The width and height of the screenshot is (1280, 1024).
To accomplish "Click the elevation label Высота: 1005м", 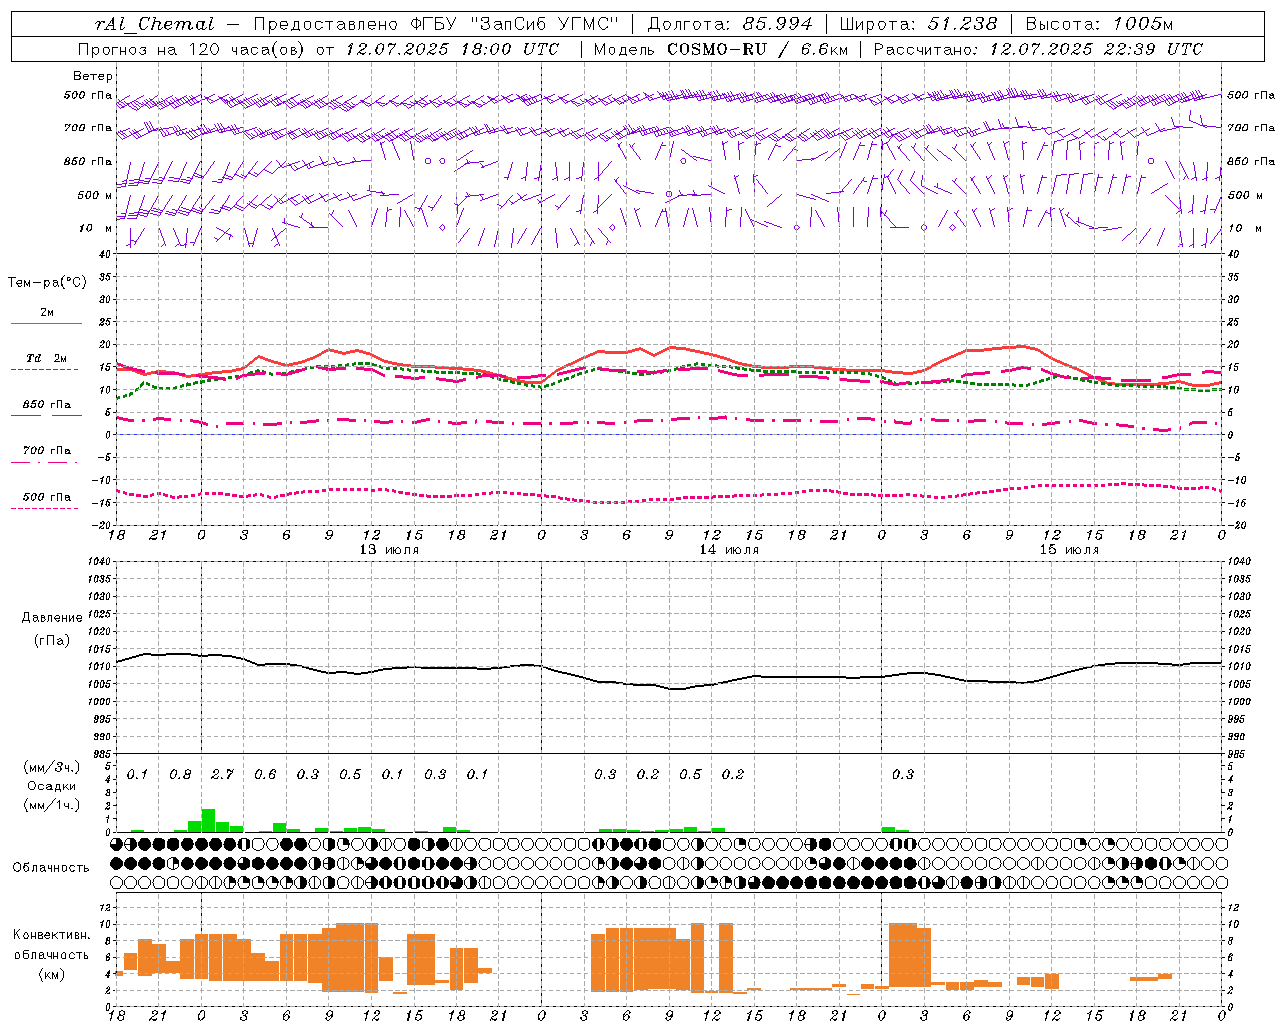I will coord(1100,24).
